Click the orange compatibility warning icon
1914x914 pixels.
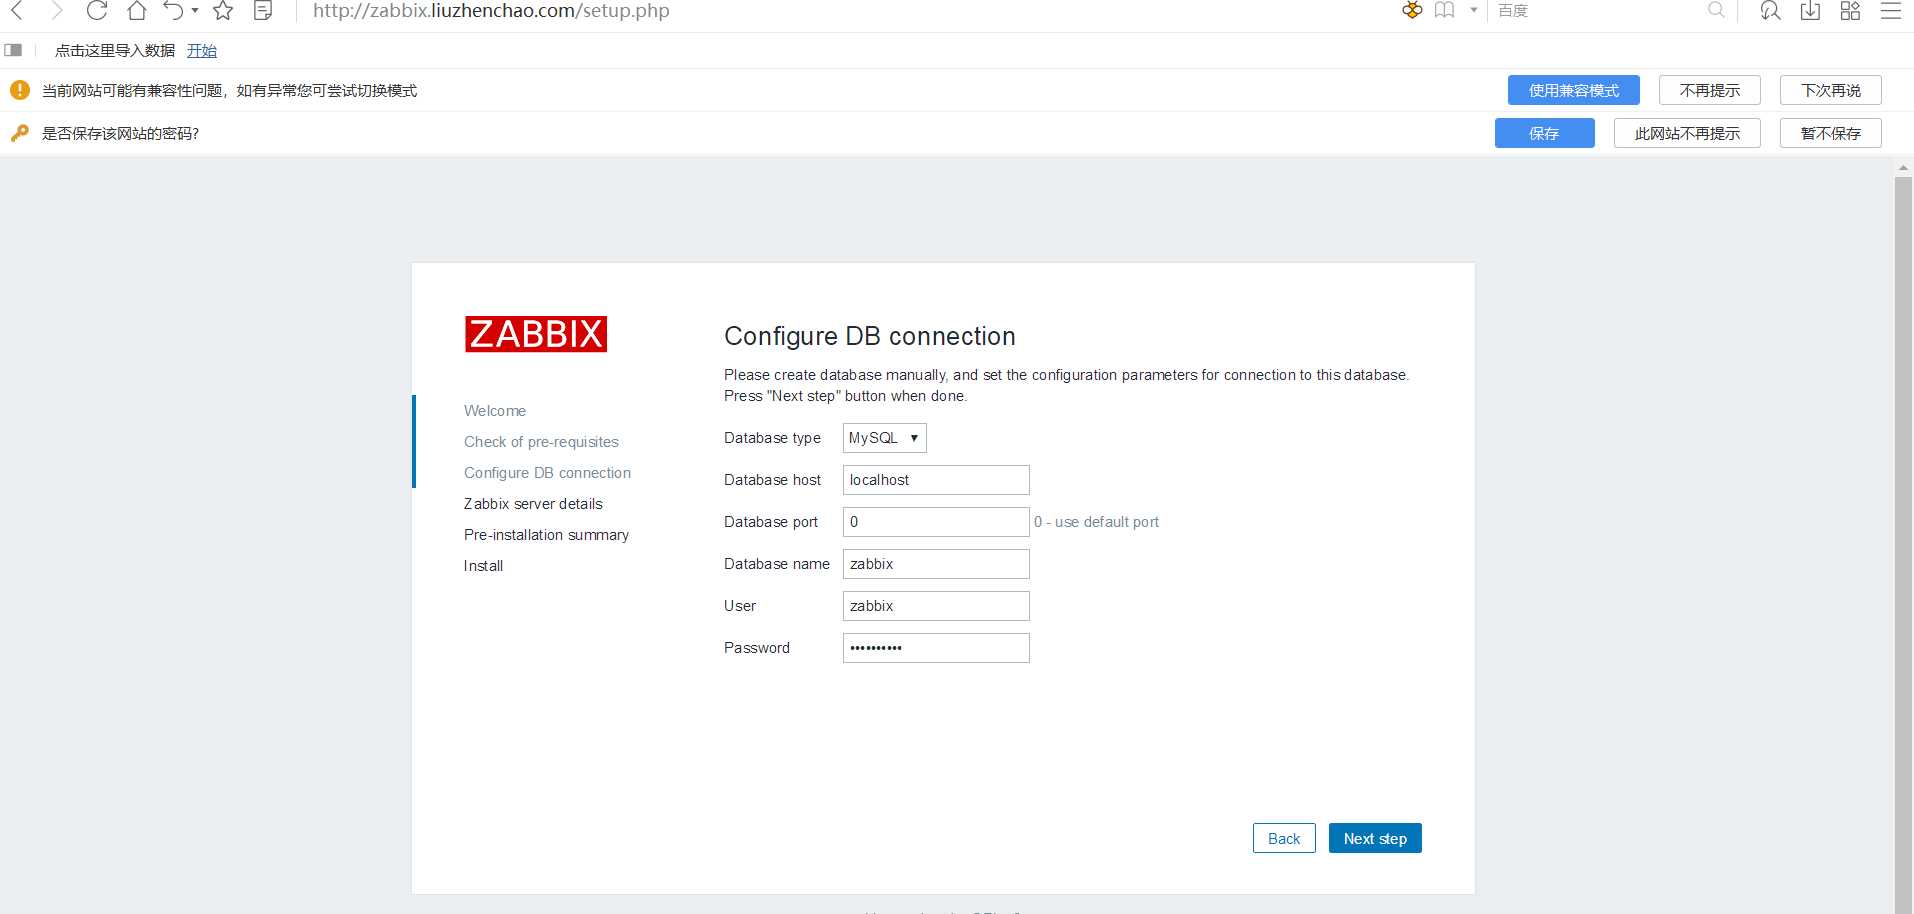point(20,90)
